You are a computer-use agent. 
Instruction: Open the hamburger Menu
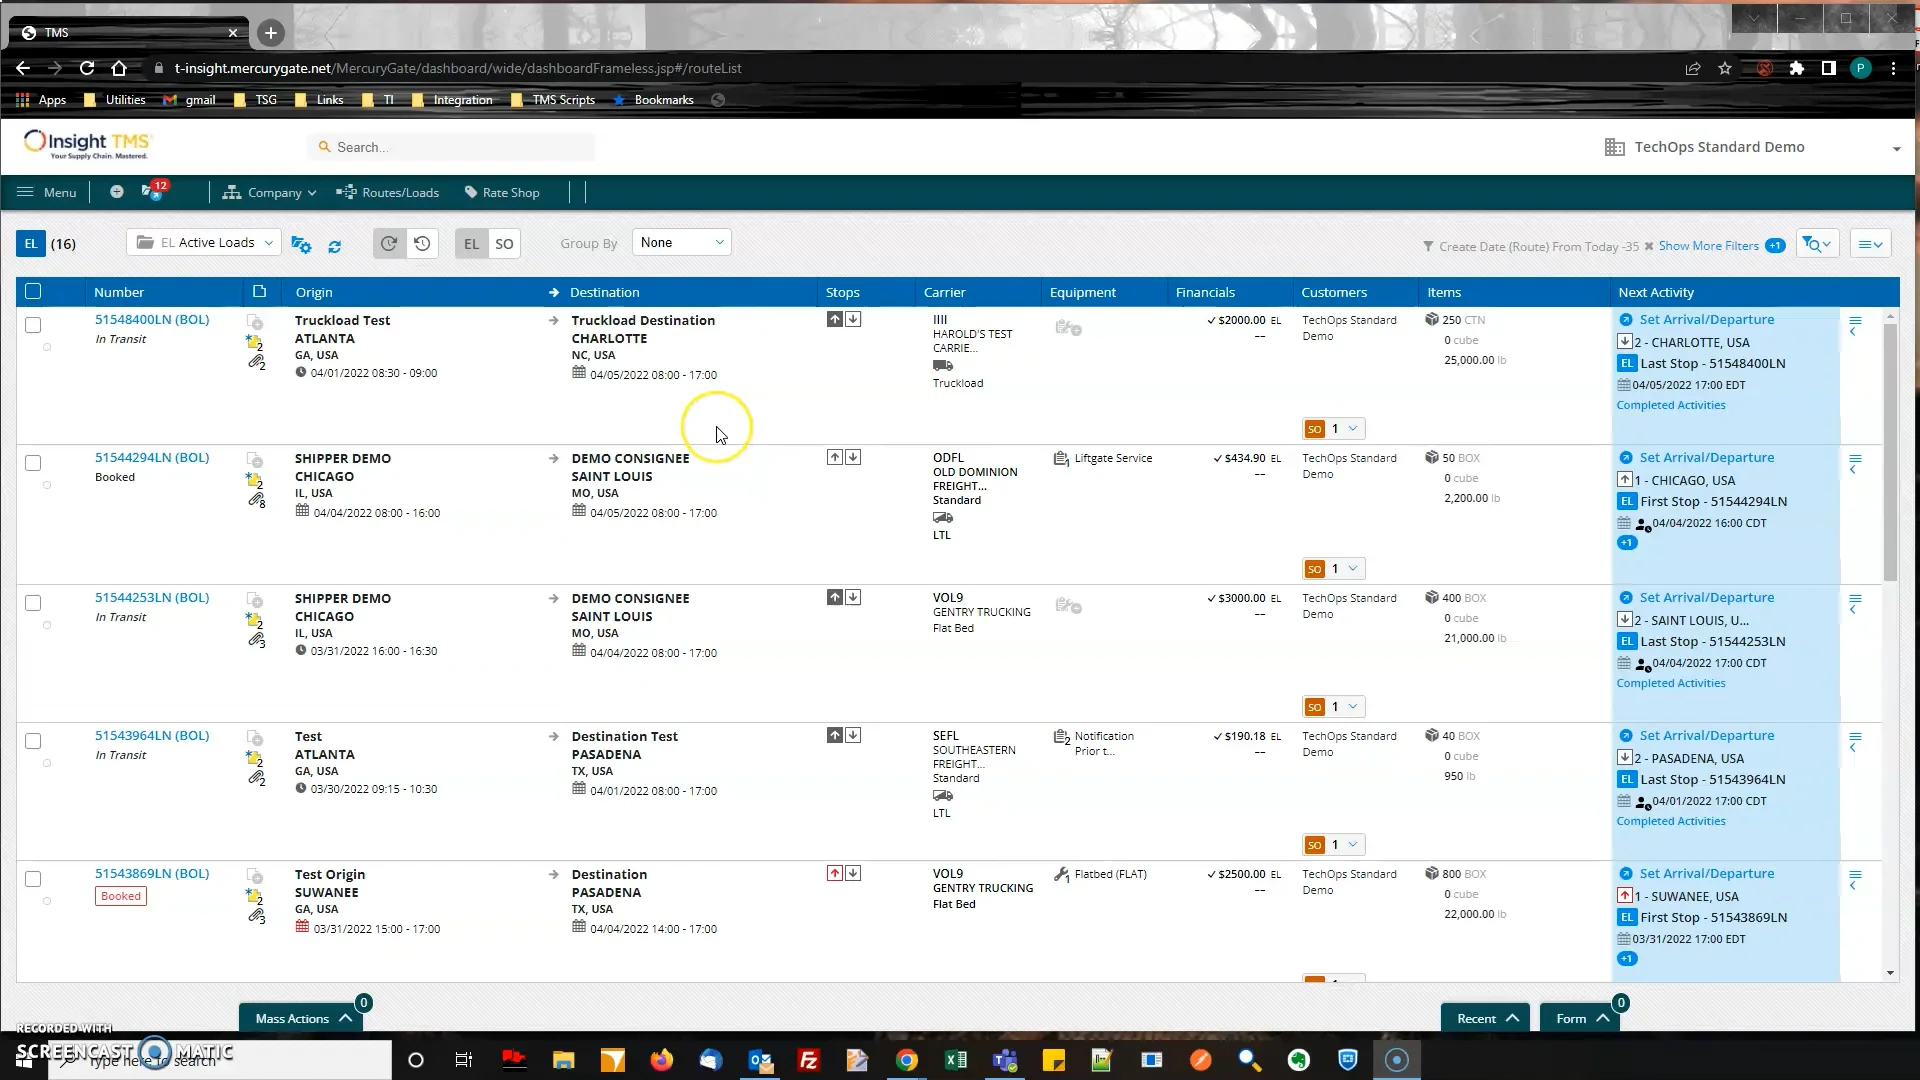(45, 192)
